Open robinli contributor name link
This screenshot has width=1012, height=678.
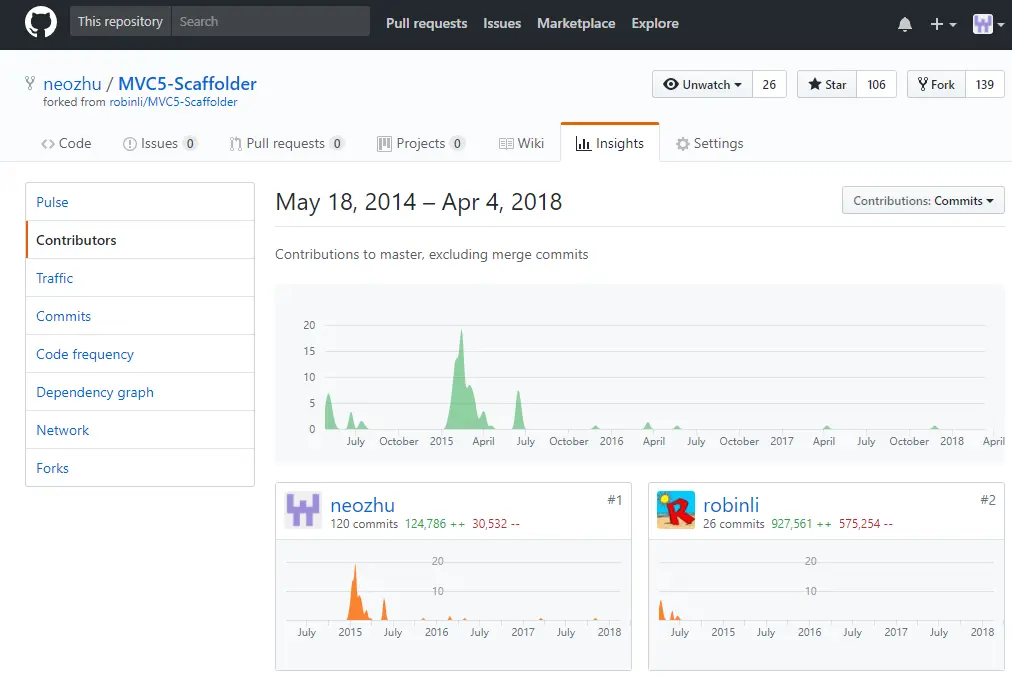pos(731,505)
